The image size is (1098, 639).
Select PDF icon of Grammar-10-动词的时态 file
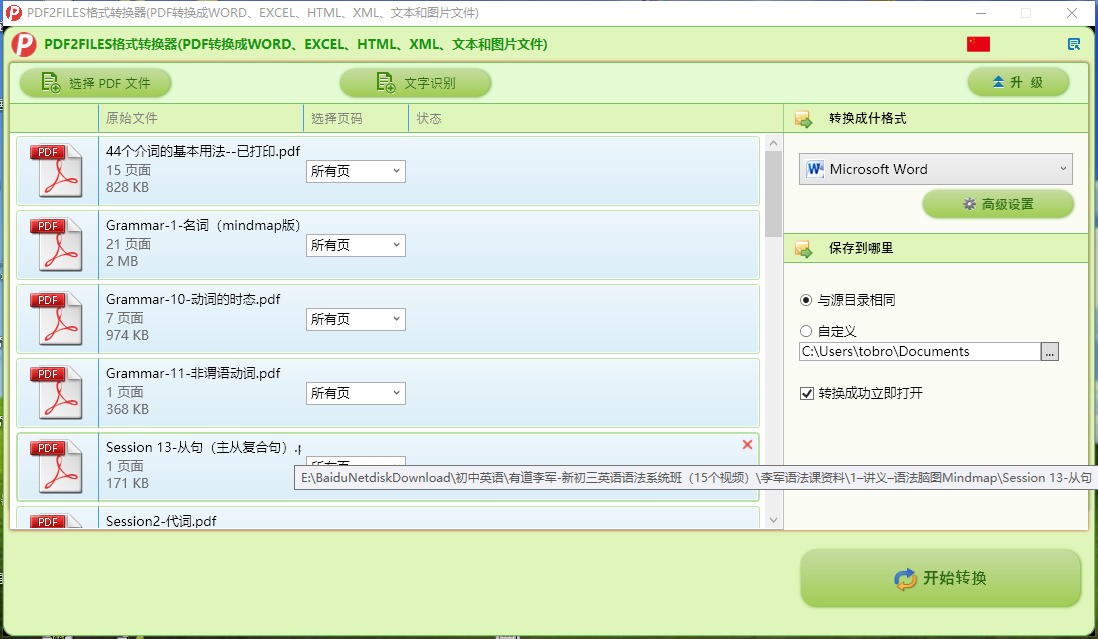(x=57, y=318)
